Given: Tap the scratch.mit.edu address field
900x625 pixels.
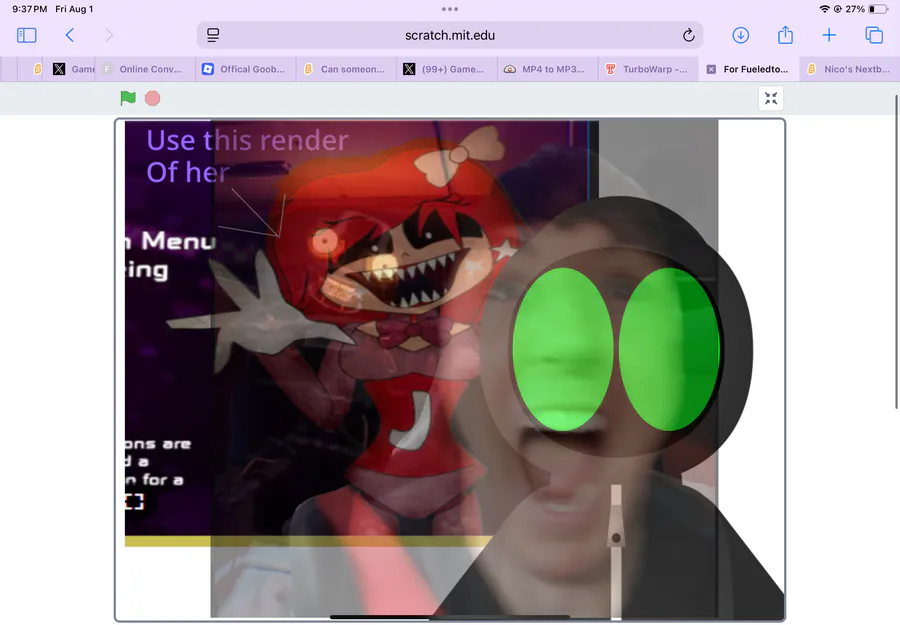Looking at the screenshot, I should [x=449, y=36].
